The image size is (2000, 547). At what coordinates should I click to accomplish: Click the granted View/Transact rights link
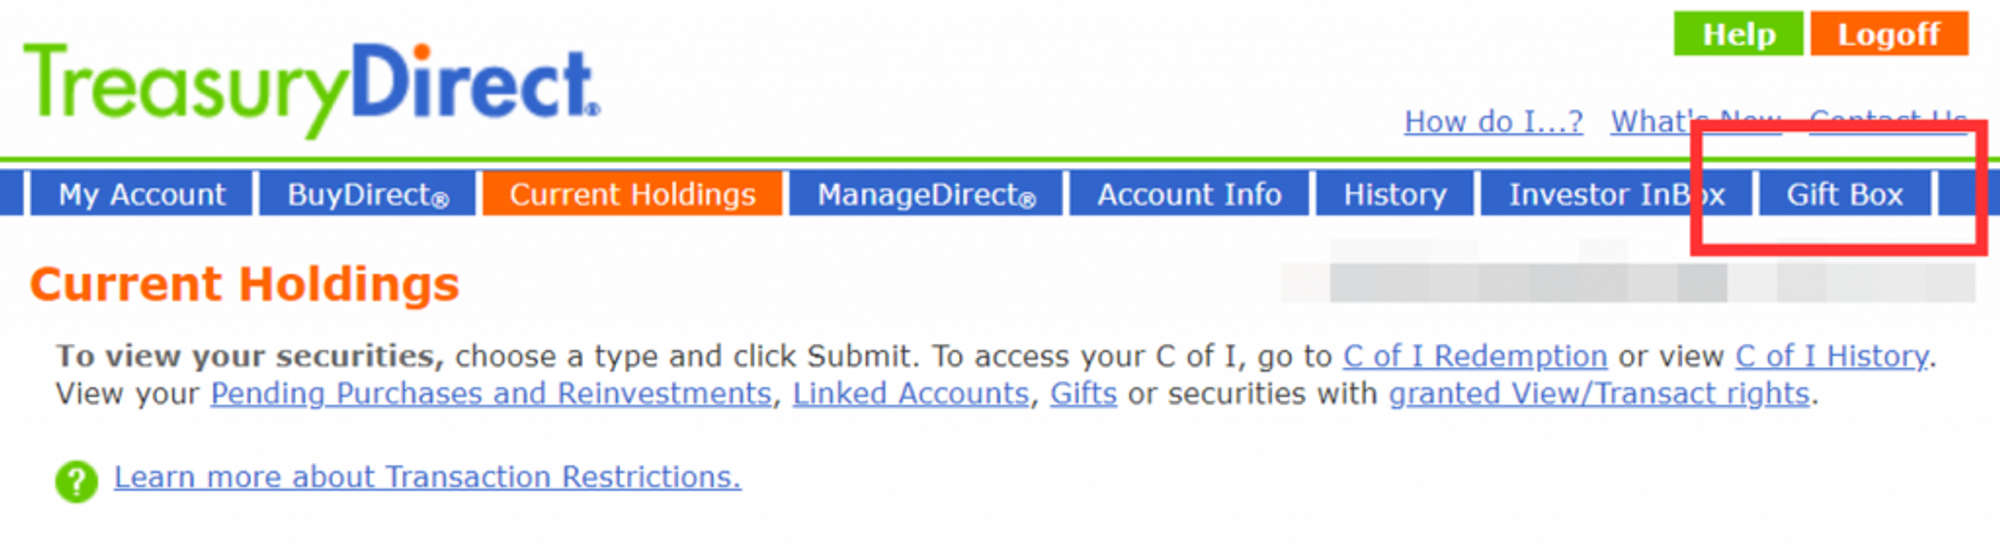click(x=1598, y=394)
